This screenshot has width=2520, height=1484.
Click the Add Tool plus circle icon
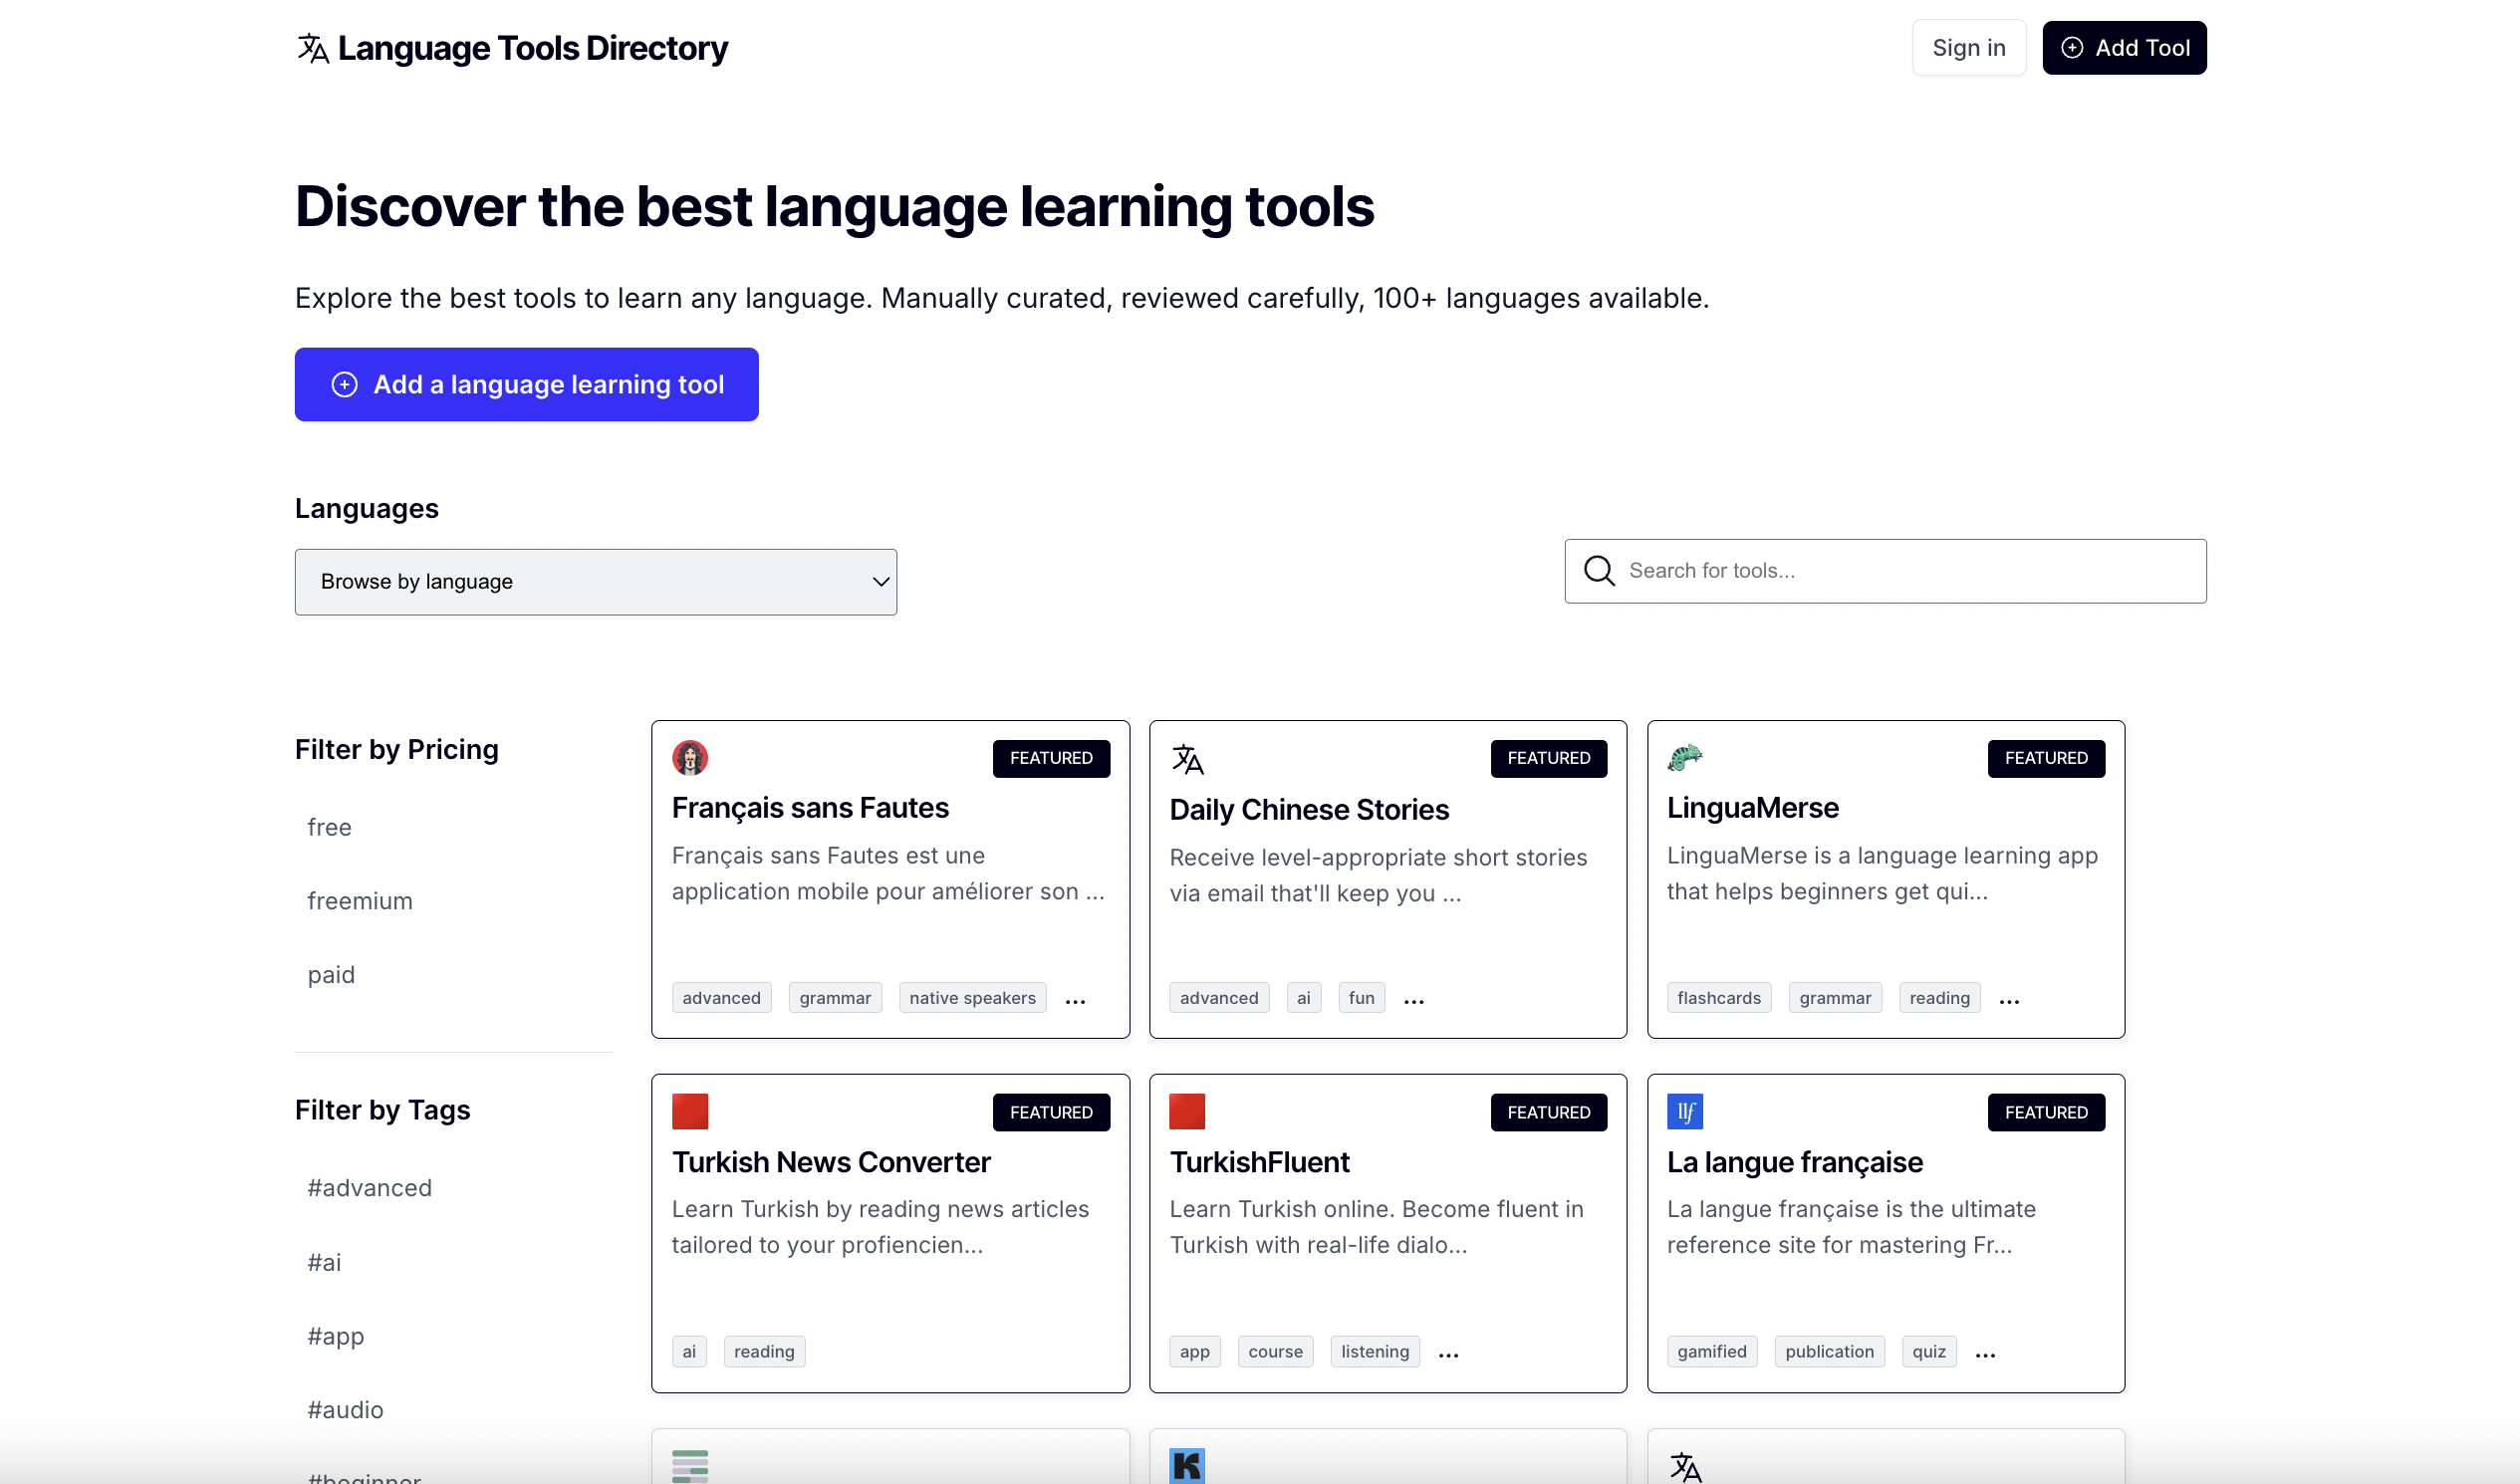pyautogui.click(x=2072, y=48)
